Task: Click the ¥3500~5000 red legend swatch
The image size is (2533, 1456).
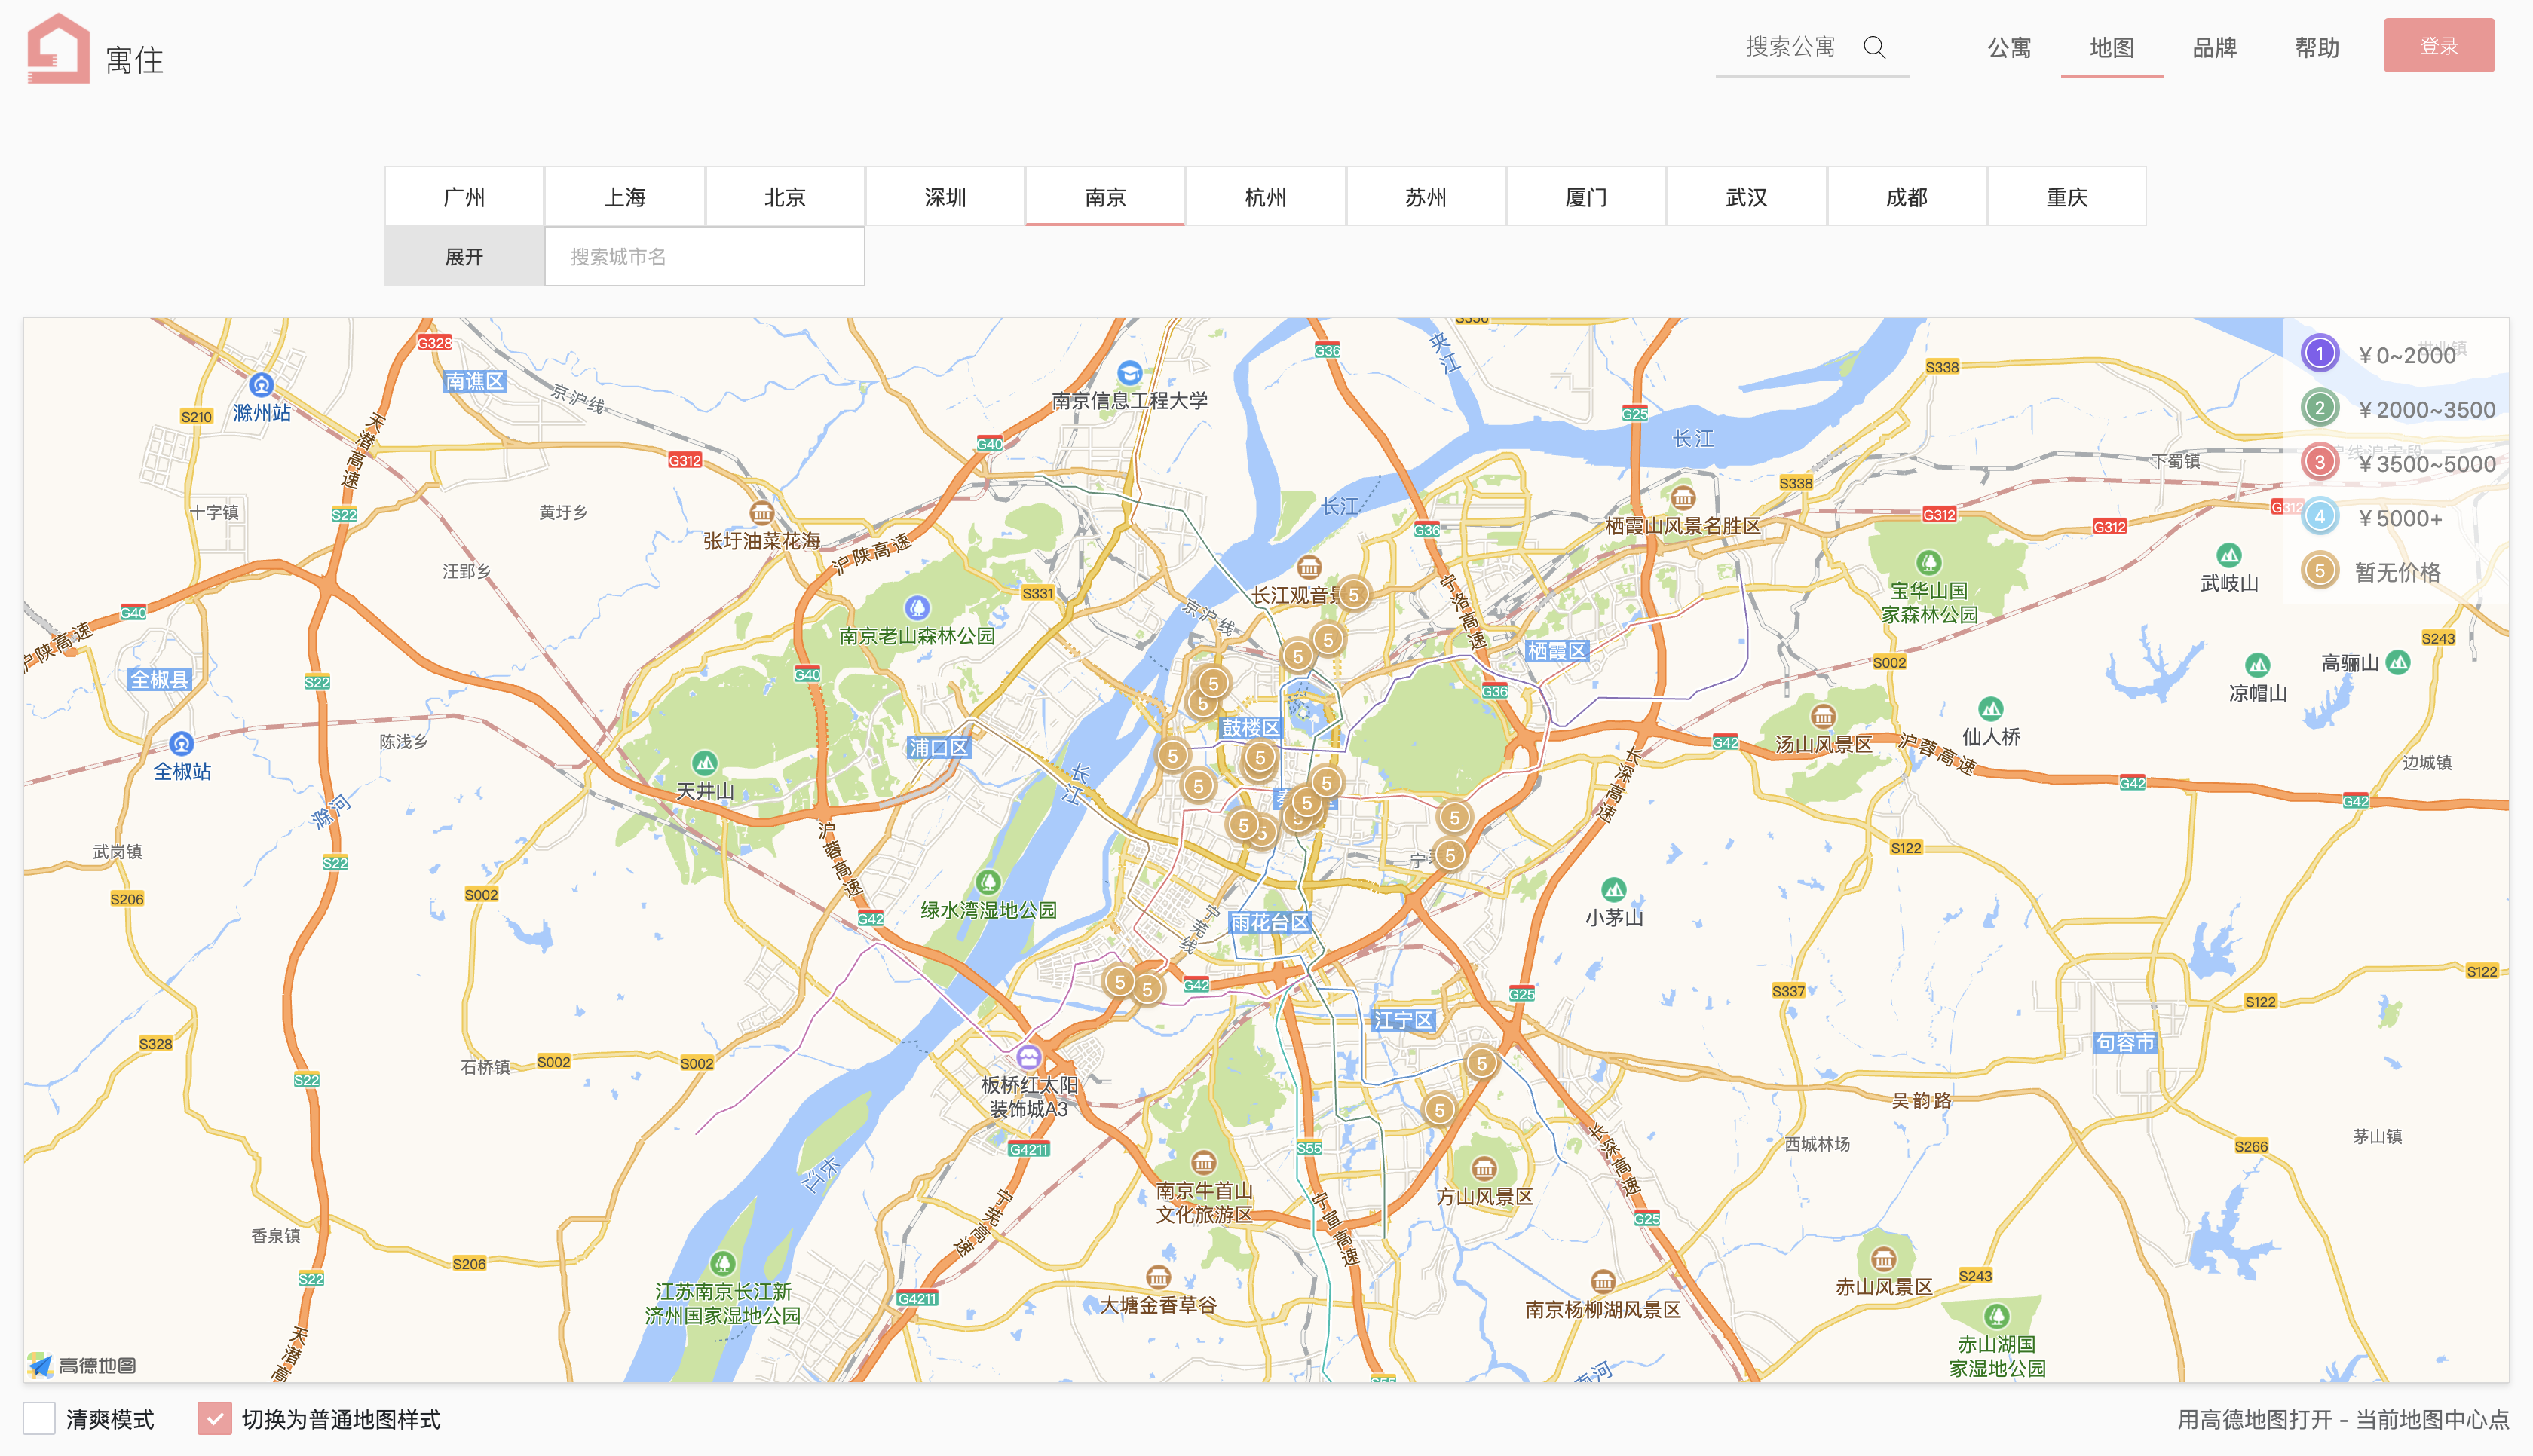Action: tap(2320, 462)
